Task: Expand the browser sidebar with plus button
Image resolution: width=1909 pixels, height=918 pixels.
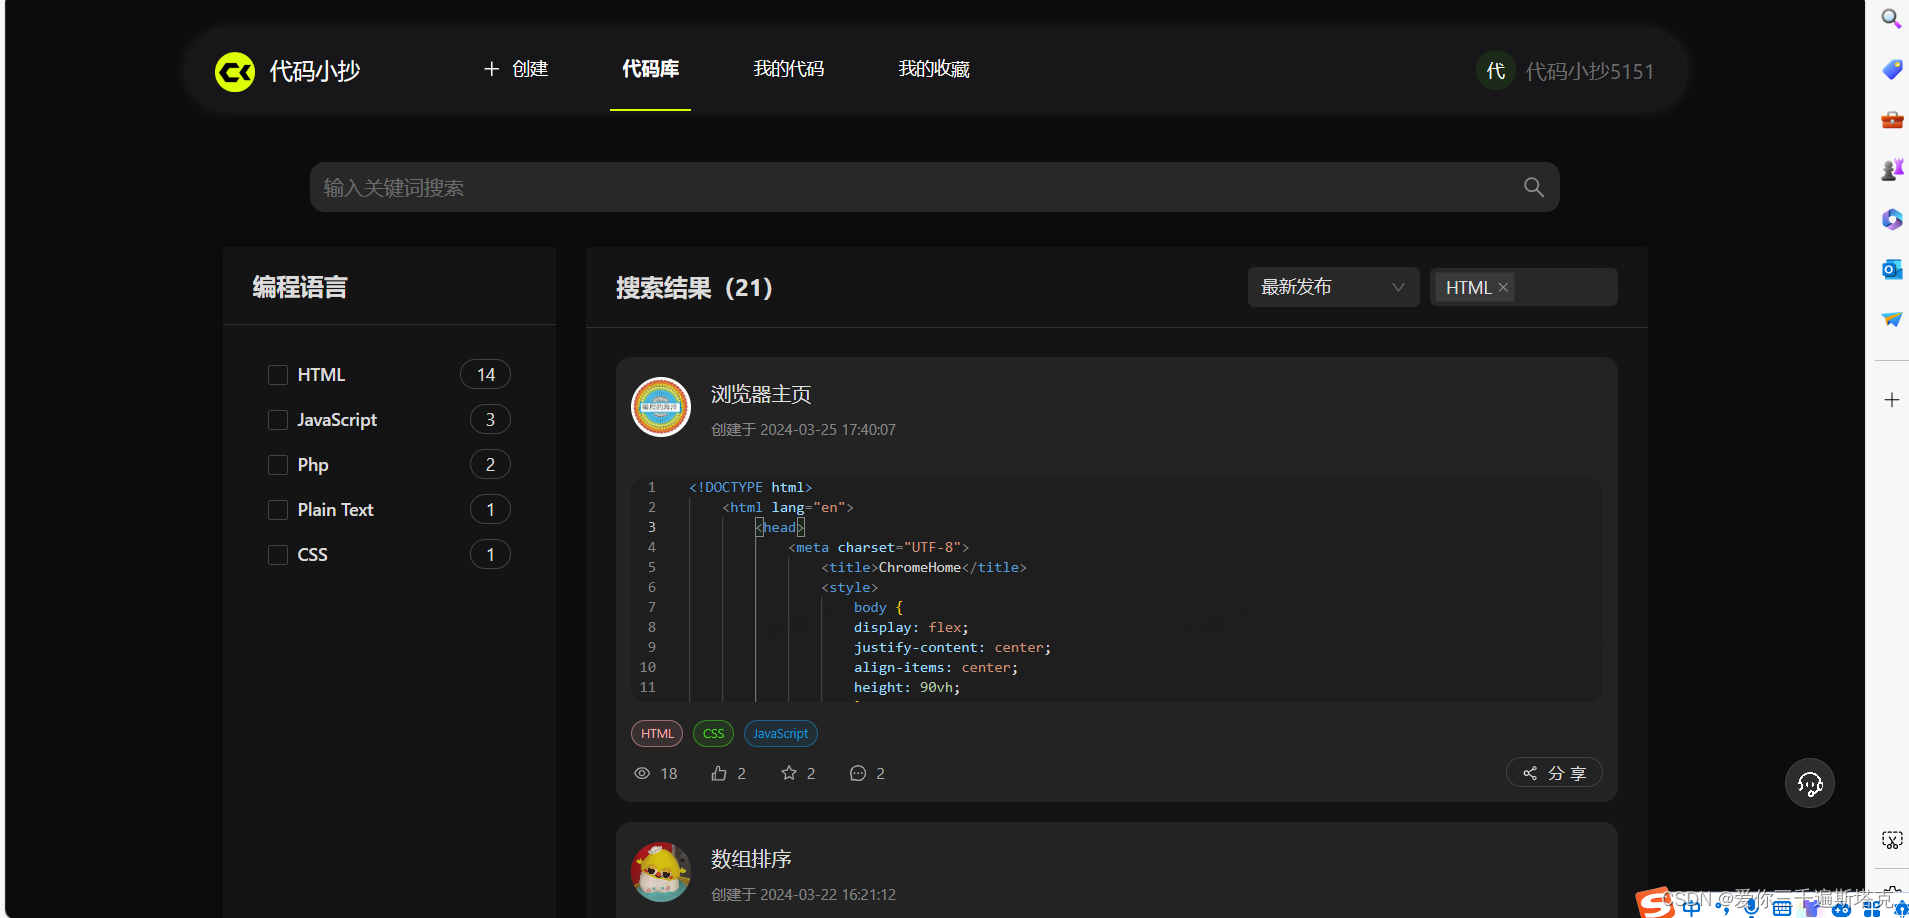Action: 1890,399
